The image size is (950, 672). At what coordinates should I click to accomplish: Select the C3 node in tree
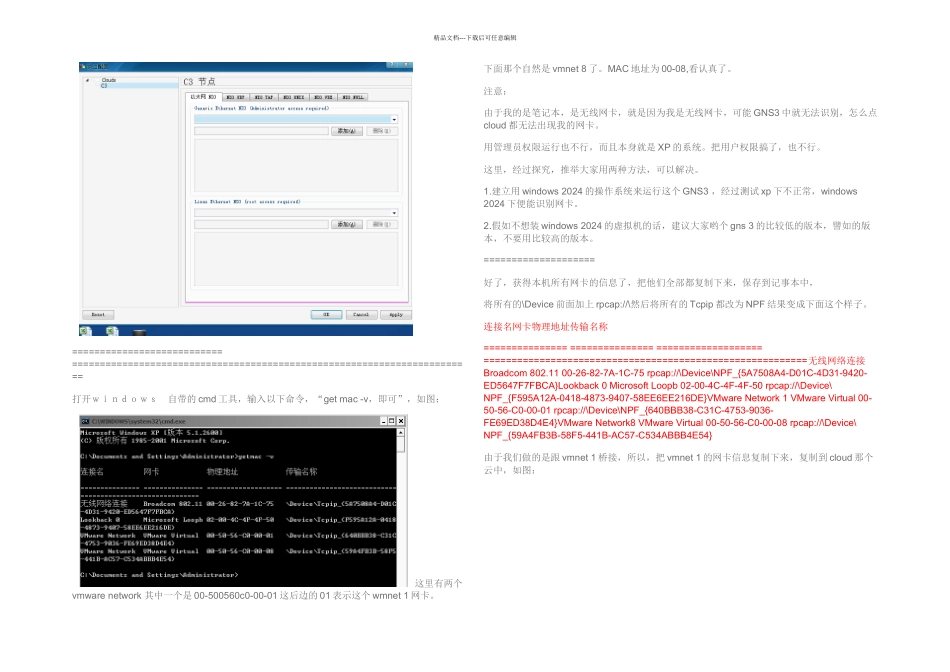click(104, 85)
